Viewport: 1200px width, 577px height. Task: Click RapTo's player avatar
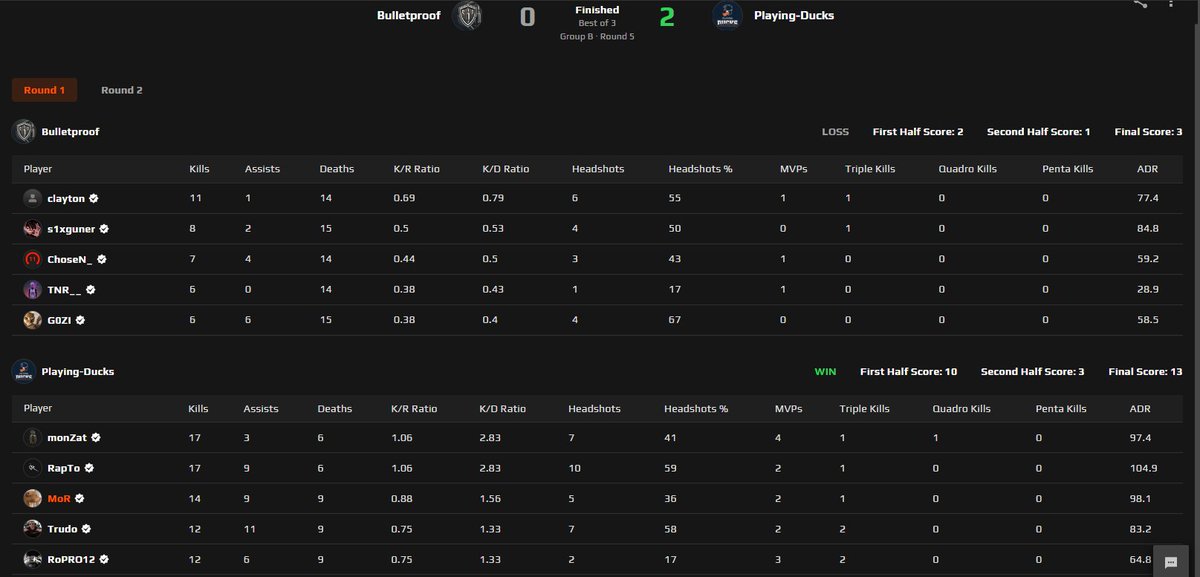click(x=33, y=468)
